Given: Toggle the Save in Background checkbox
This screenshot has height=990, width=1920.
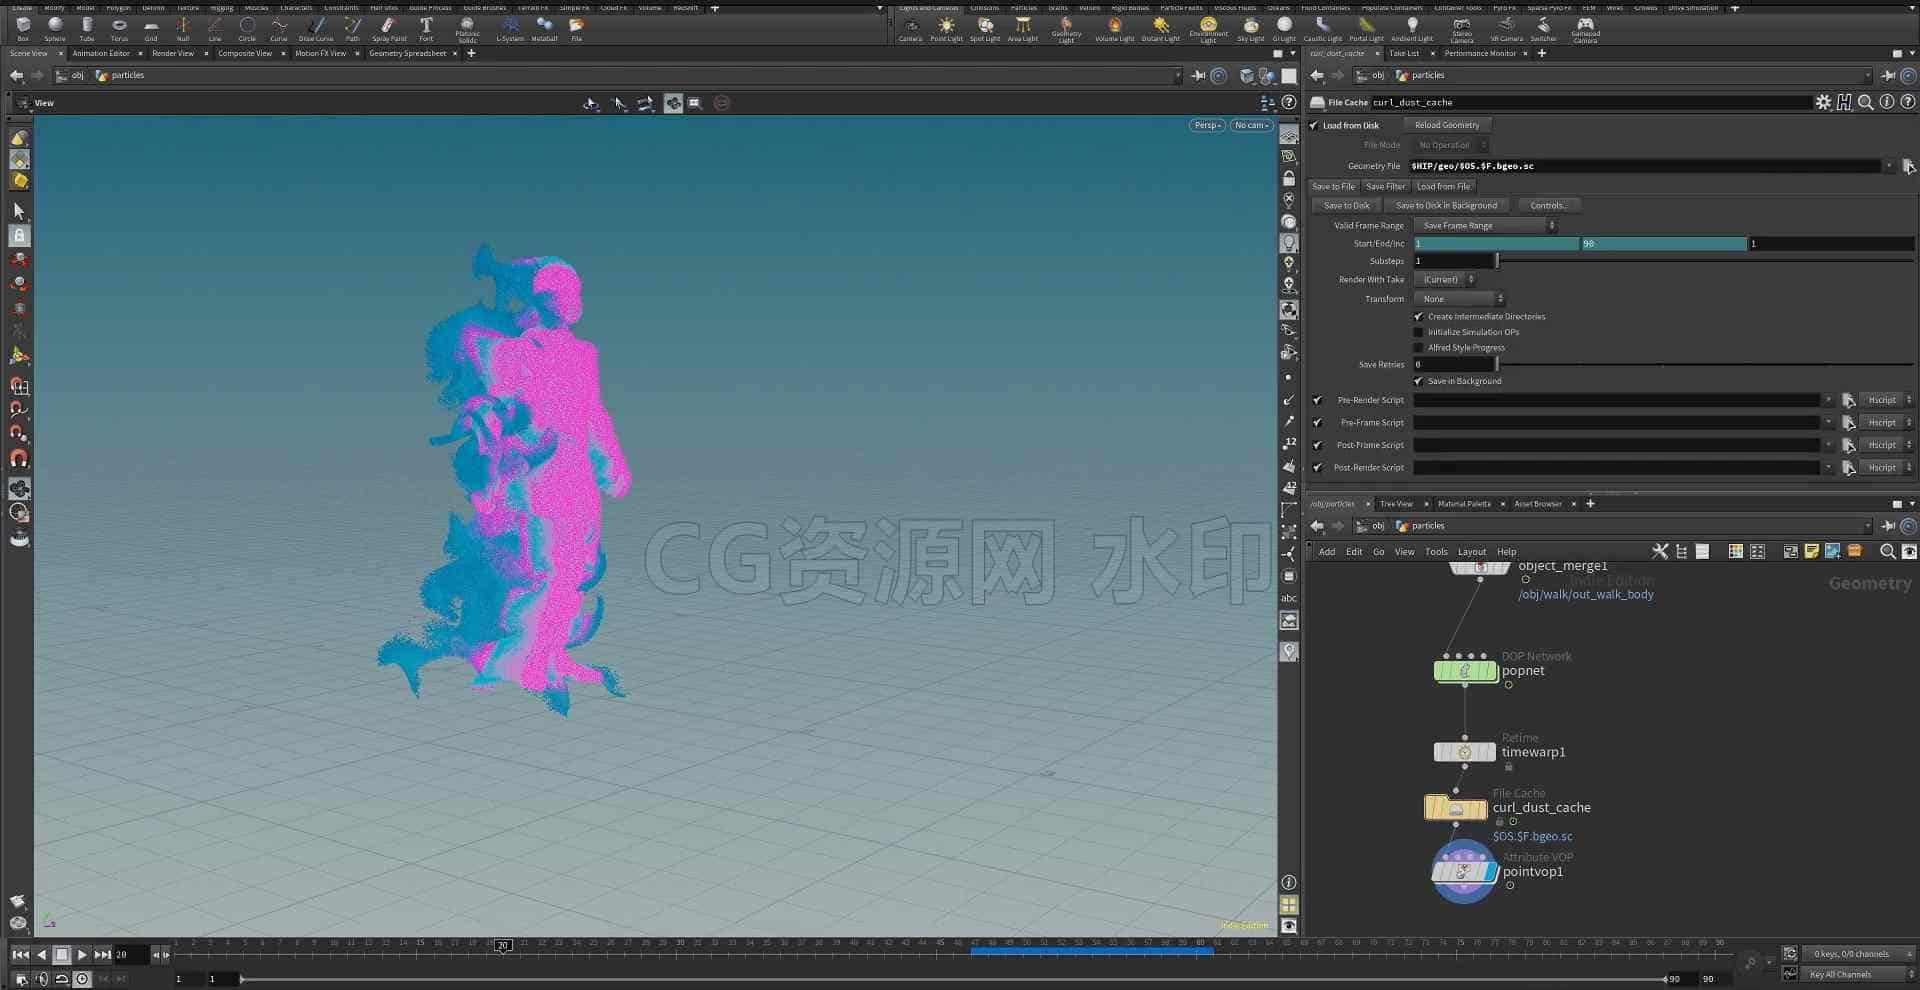Looking at the screenshot, I should (1418, 381).
